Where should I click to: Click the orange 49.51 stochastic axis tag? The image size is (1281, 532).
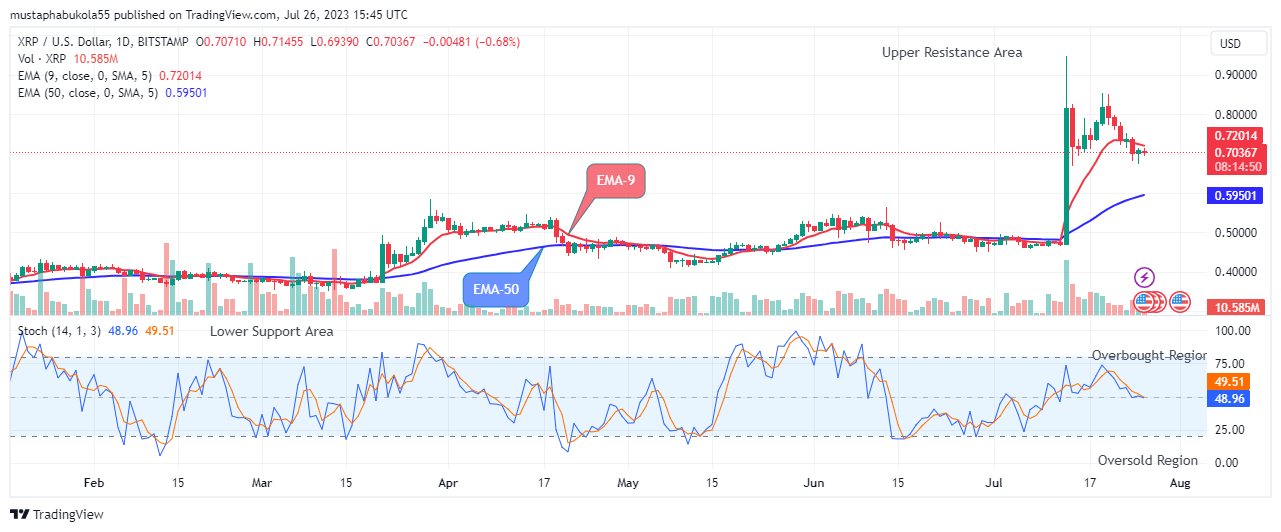(x=1229, y=382)
